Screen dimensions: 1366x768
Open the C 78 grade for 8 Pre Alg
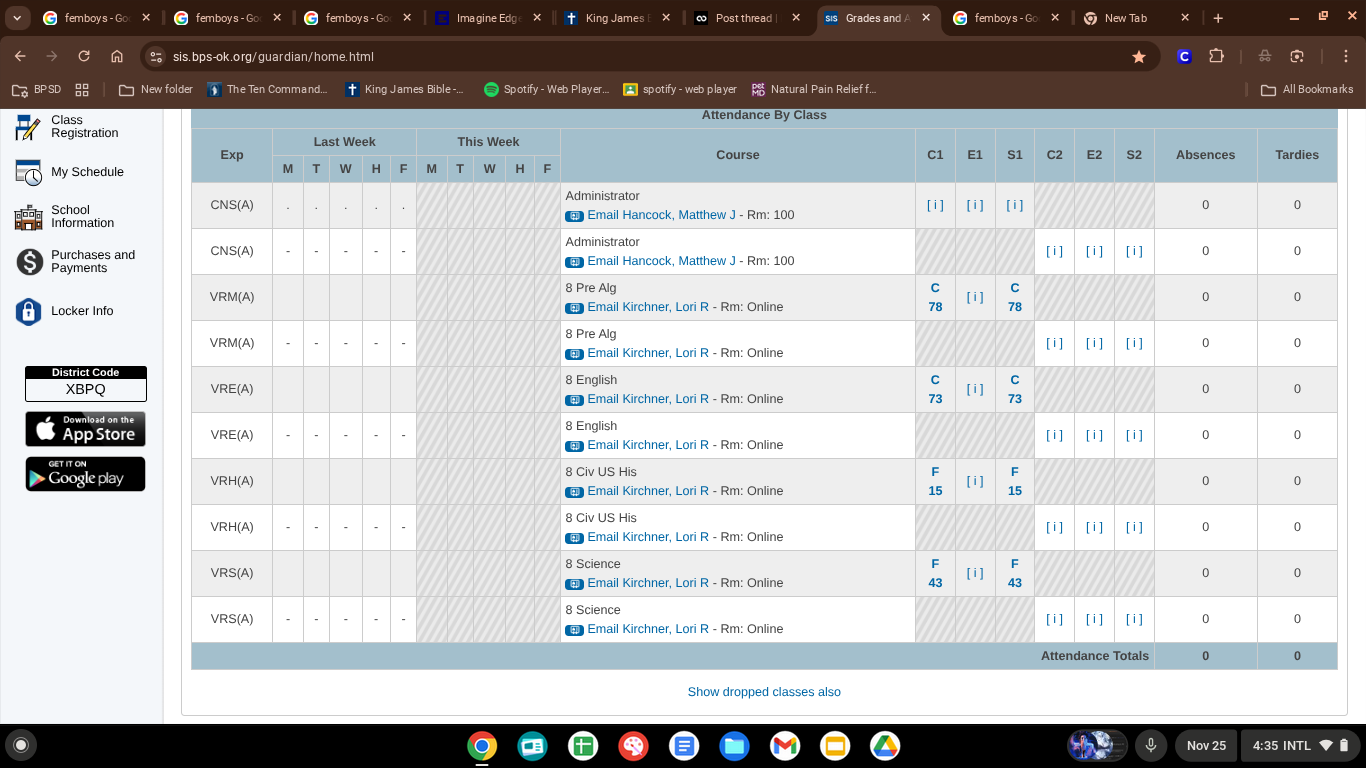(x=935, y=297)
